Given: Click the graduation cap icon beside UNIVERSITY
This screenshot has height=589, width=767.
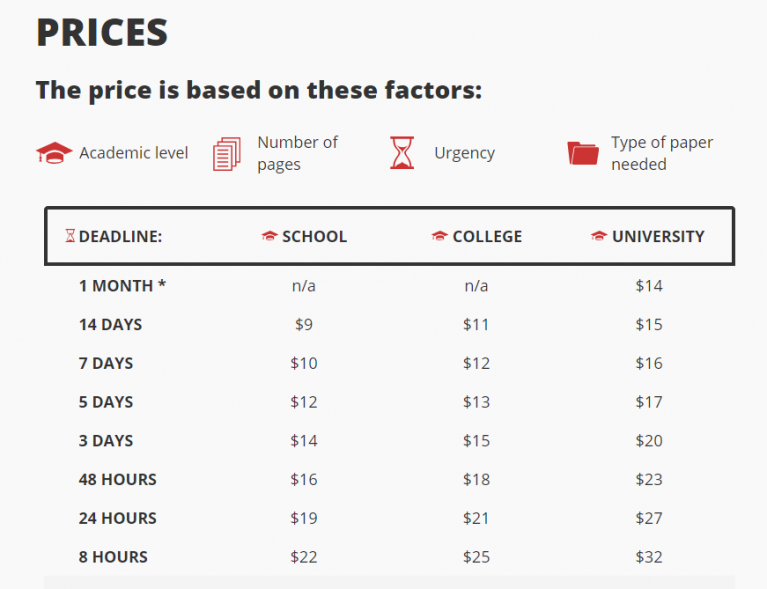Looking at the screenshot, I should pyautogui.click(x=599, y=237).
